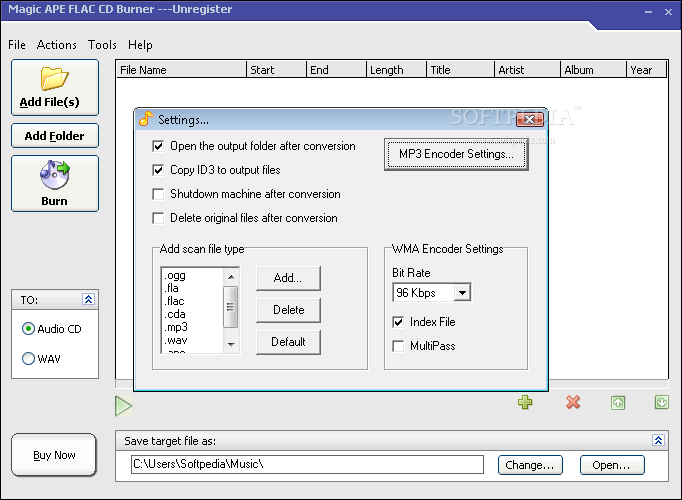This screenshot has width=682, height=500.
Task: Click the move down arrow icon
Action: click(x=662, y=402)
